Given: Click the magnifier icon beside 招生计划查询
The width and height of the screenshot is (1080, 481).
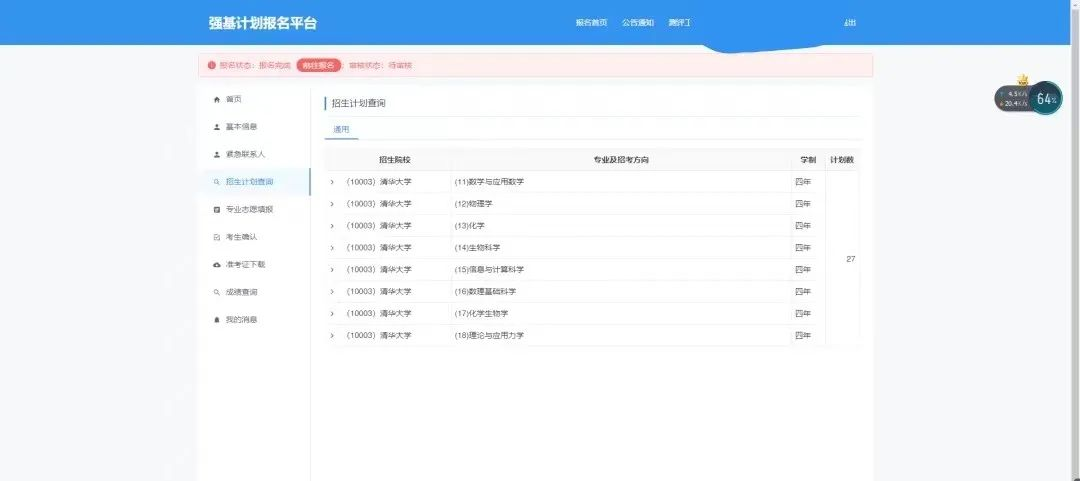Looking at the screenshot, I should click(217, 182).
